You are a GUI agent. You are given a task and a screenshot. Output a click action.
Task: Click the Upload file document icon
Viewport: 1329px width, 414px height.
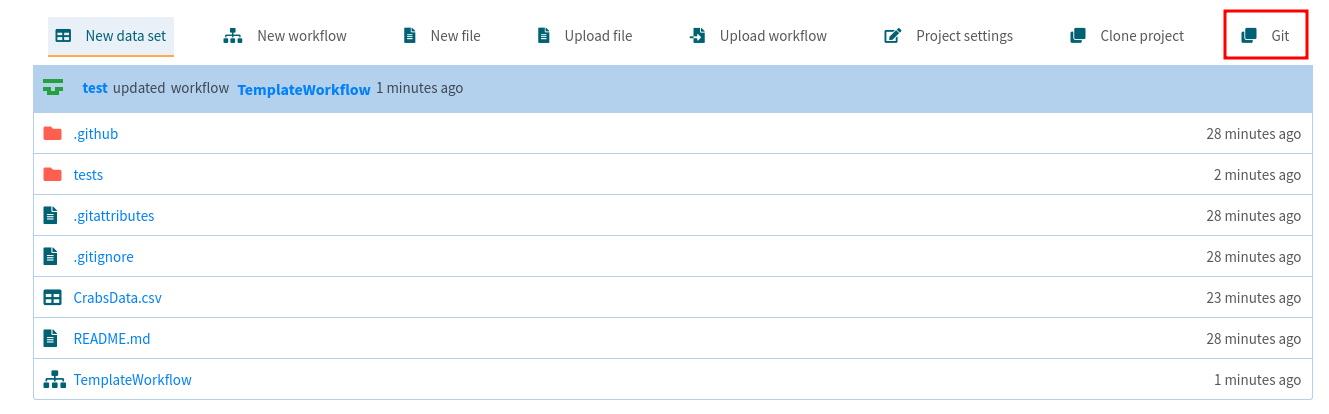click(543, 36)
